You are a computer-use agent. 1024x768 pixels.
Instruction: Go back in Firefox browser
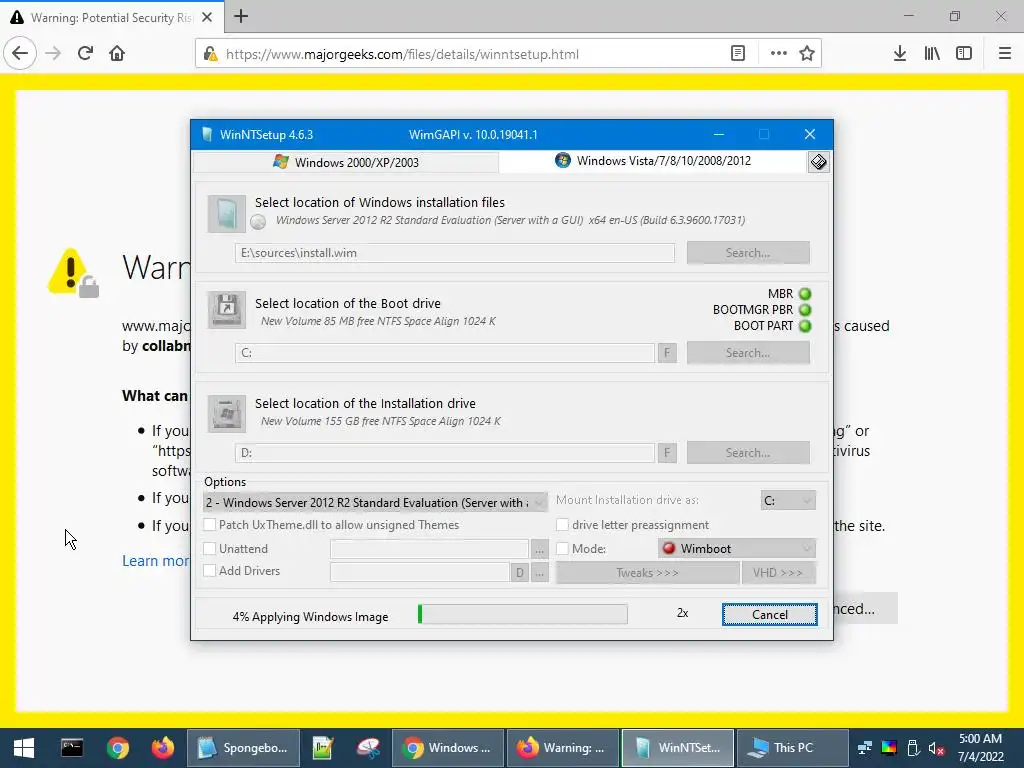pyautogui.click(x=20, y=53)
